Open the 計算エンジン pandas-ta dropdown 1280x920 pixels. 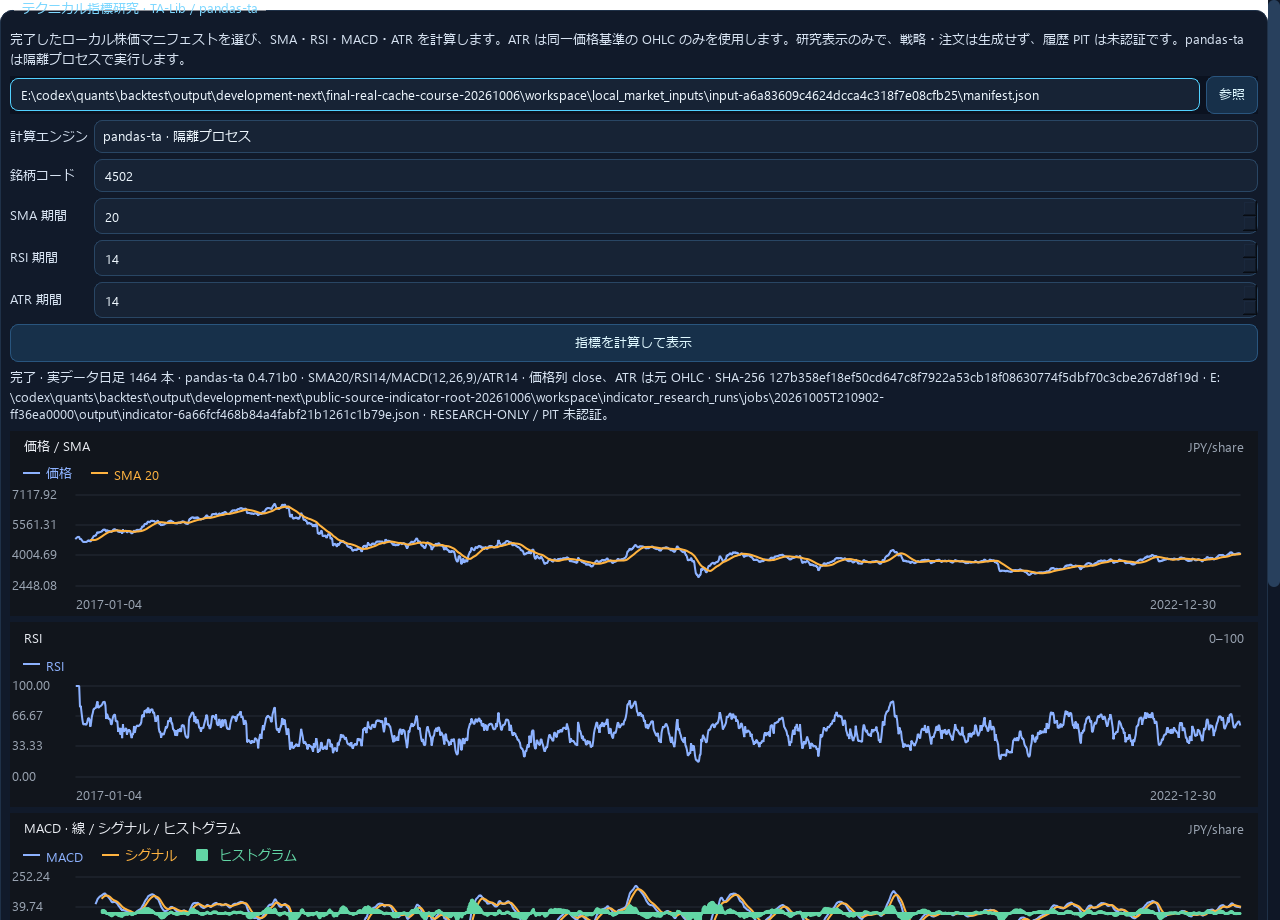pos(675,137)
